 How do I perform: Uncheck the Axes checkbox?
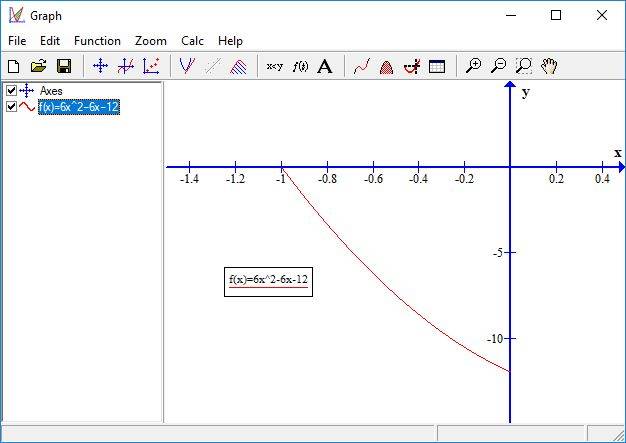pyautogui.click(x=11, y=91)
